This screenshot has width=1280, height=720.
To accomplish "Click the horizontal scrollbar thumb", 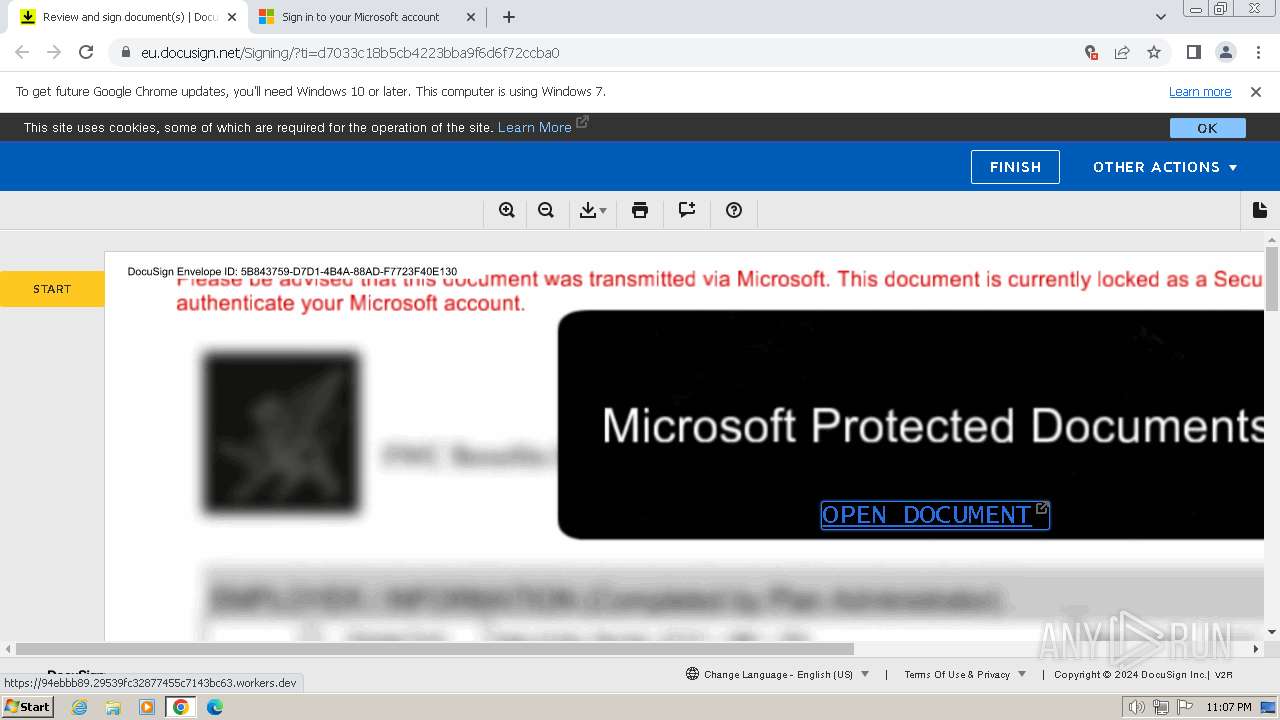I will coord(435,649).
